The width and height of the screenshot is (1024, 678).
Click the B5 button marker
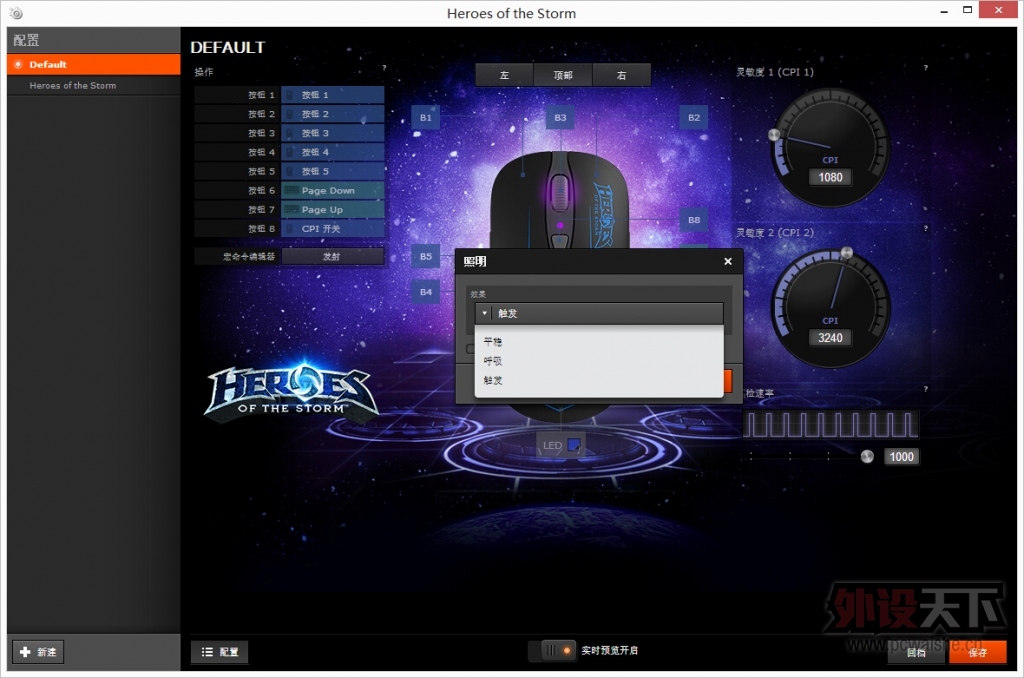[425, 257]
